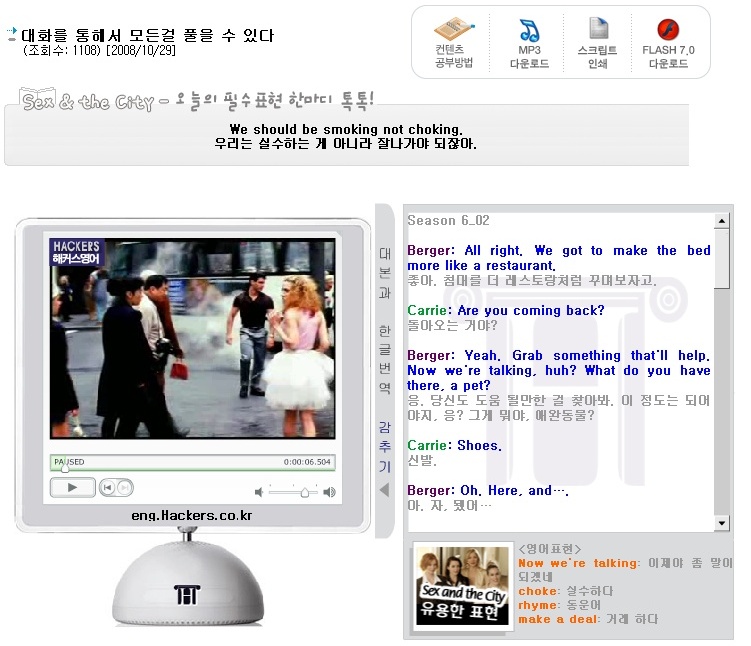Play the paused video
The height and width of the screenshot is (646, 751).
coord(72,487)
